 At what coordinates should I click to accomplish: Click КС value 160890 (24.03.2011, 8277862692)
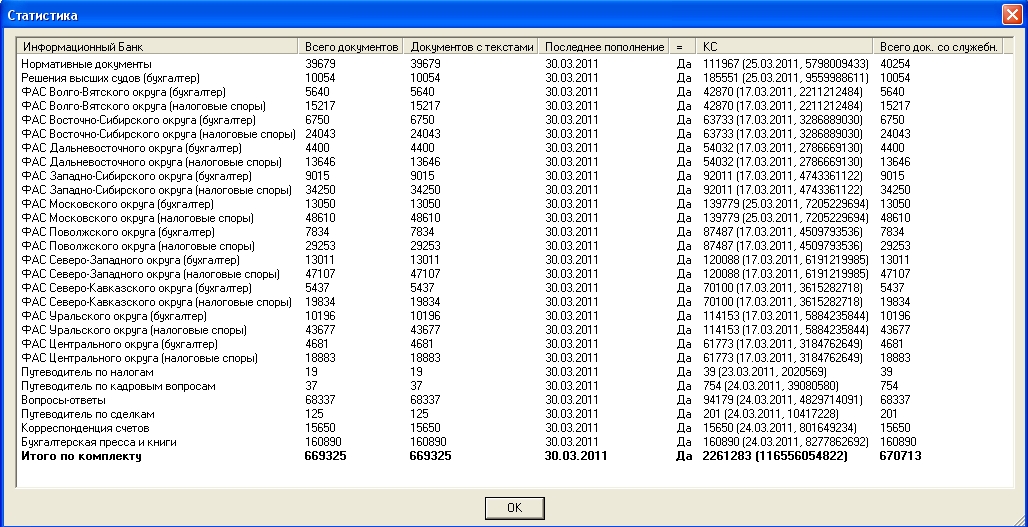pyautogui.click(x=785, y=442)
